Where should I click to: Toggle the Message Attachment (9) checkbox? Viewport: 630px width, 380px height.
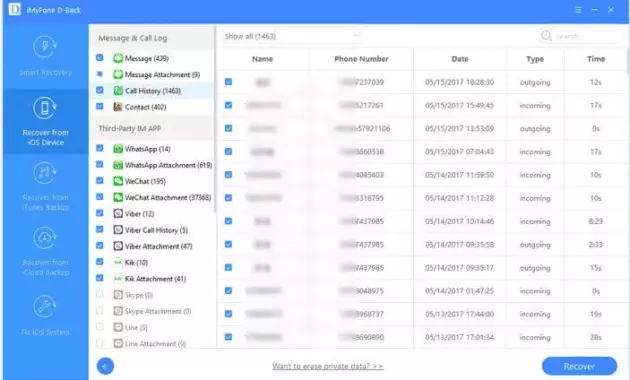point(100,74)
